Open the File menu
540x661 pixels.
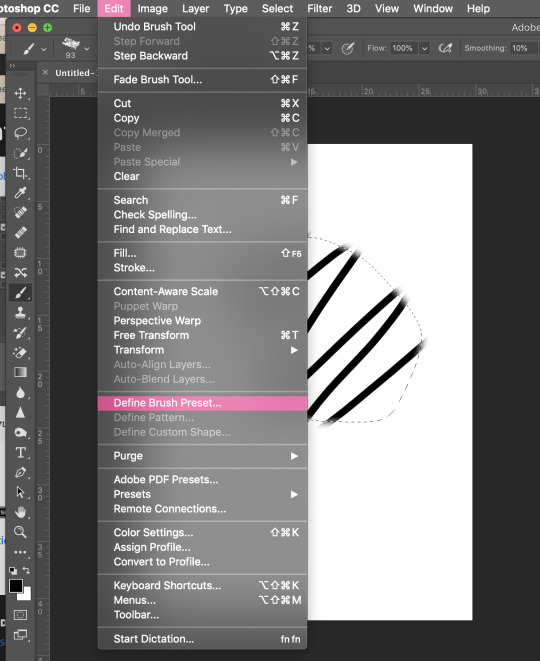tap(81, 8)
